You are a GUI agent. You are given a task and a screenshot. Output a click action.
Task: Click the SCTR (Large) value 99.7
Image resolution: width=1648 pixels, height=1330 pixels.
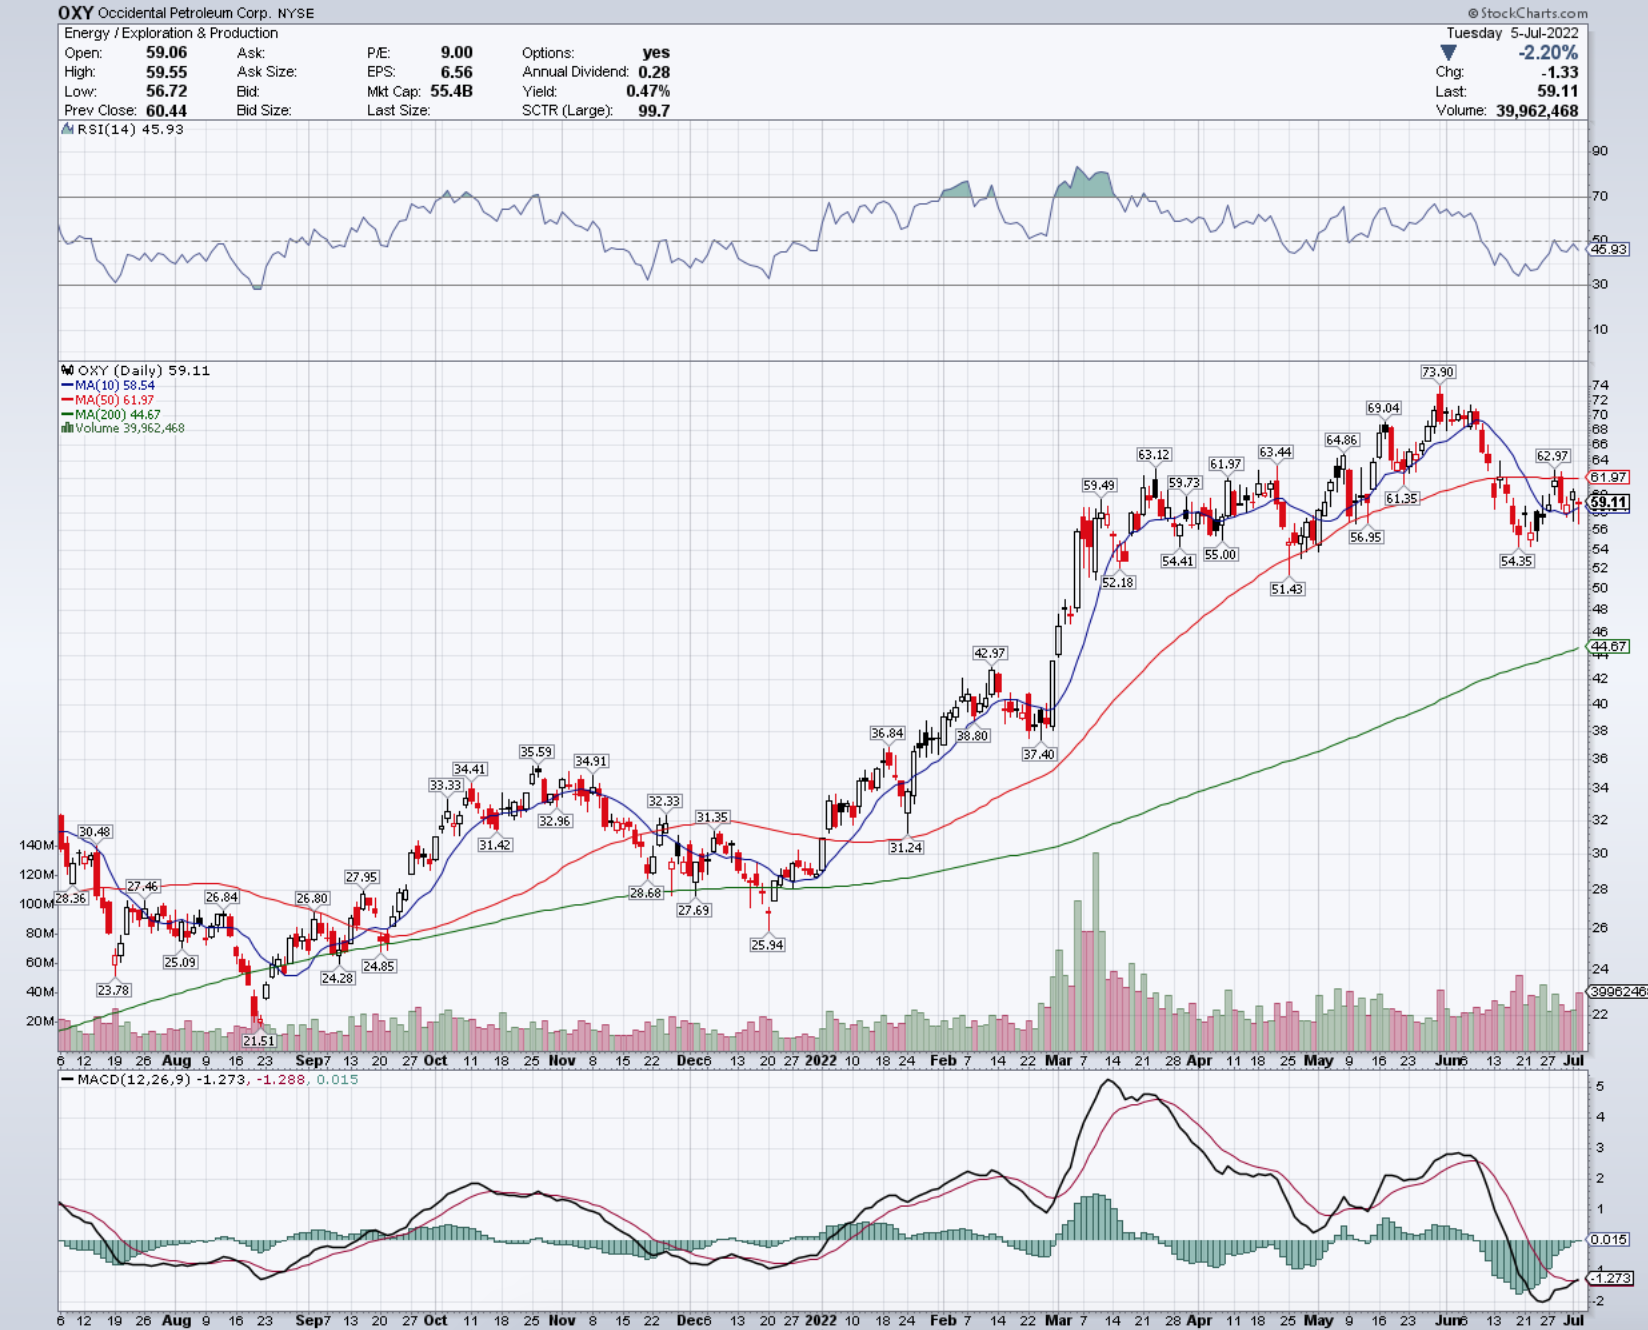654,110
